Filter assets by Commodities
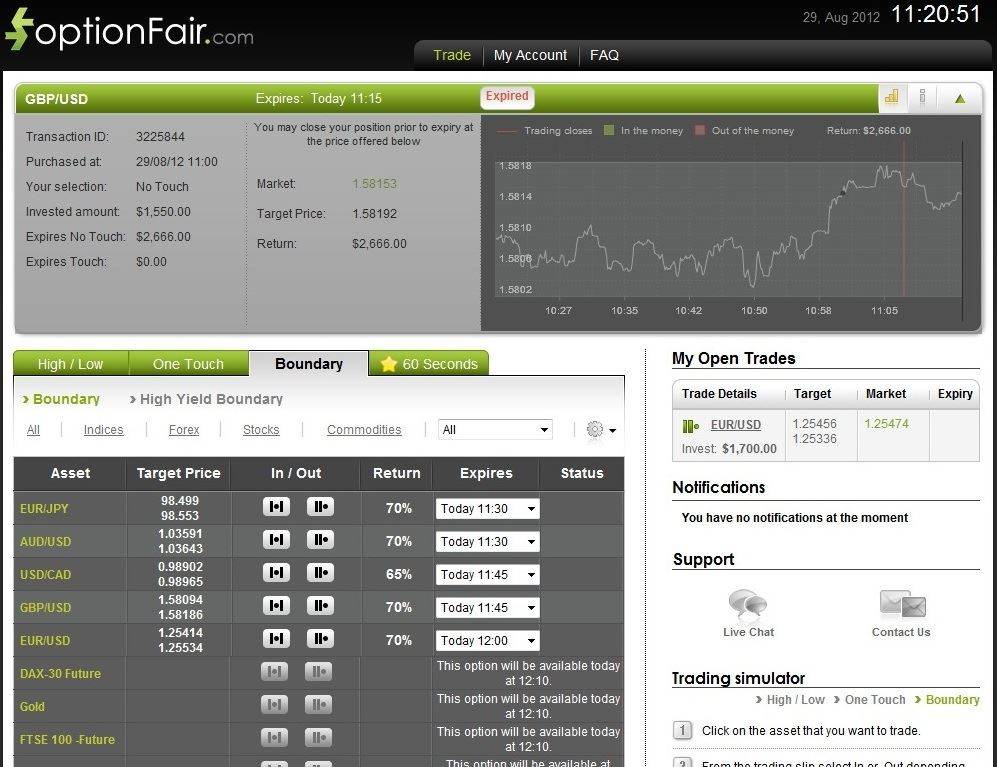 point(364,429)
